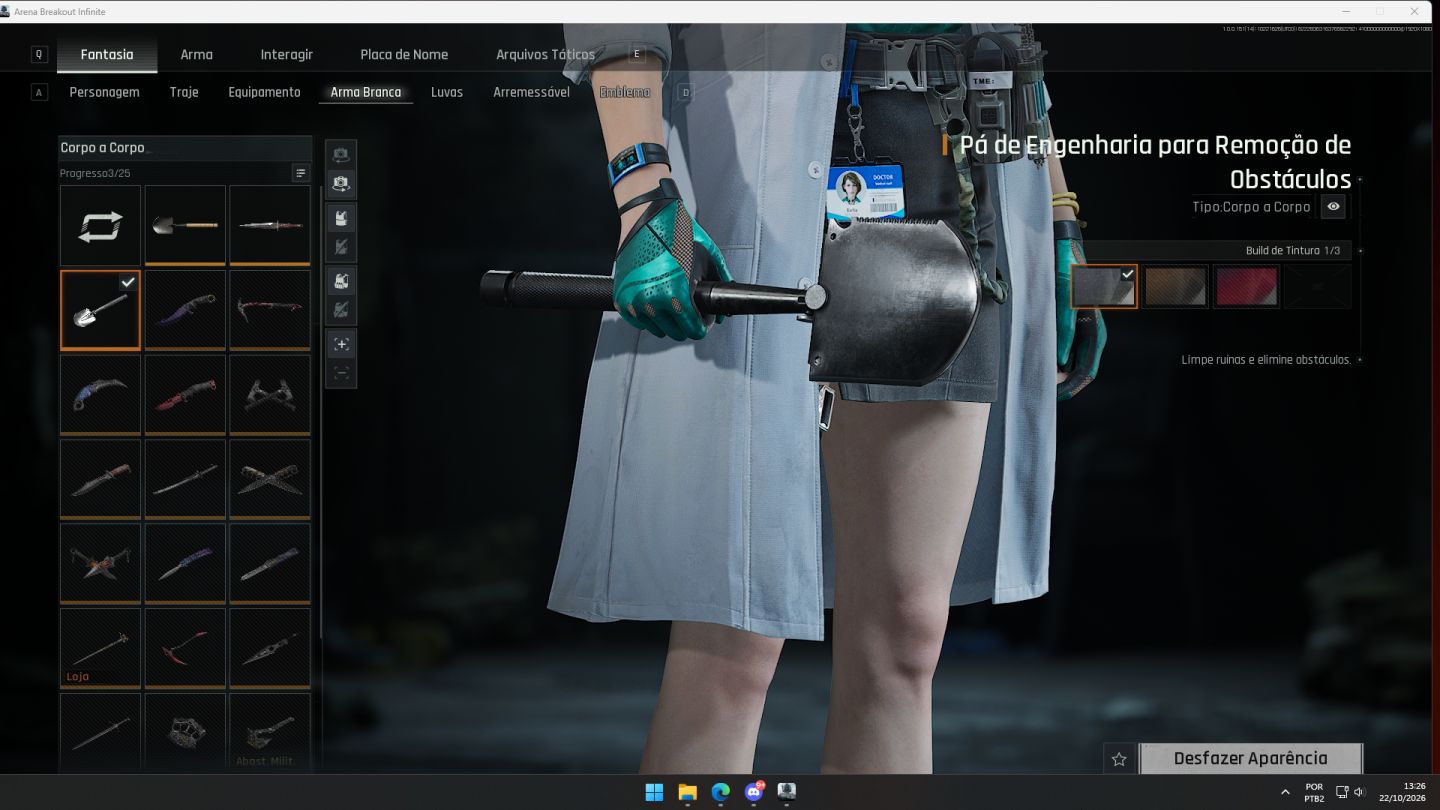Screen dimensions: 1440x810
Task: Zoom out with the minus frame icon
Action: click(x=341, y=373)
